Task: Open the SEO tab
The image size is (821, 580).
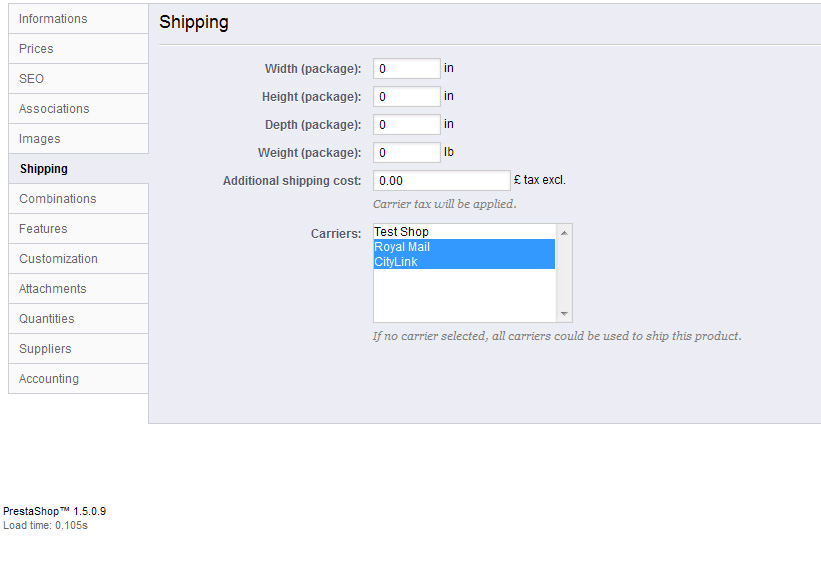Action: (x=79, y=79)
